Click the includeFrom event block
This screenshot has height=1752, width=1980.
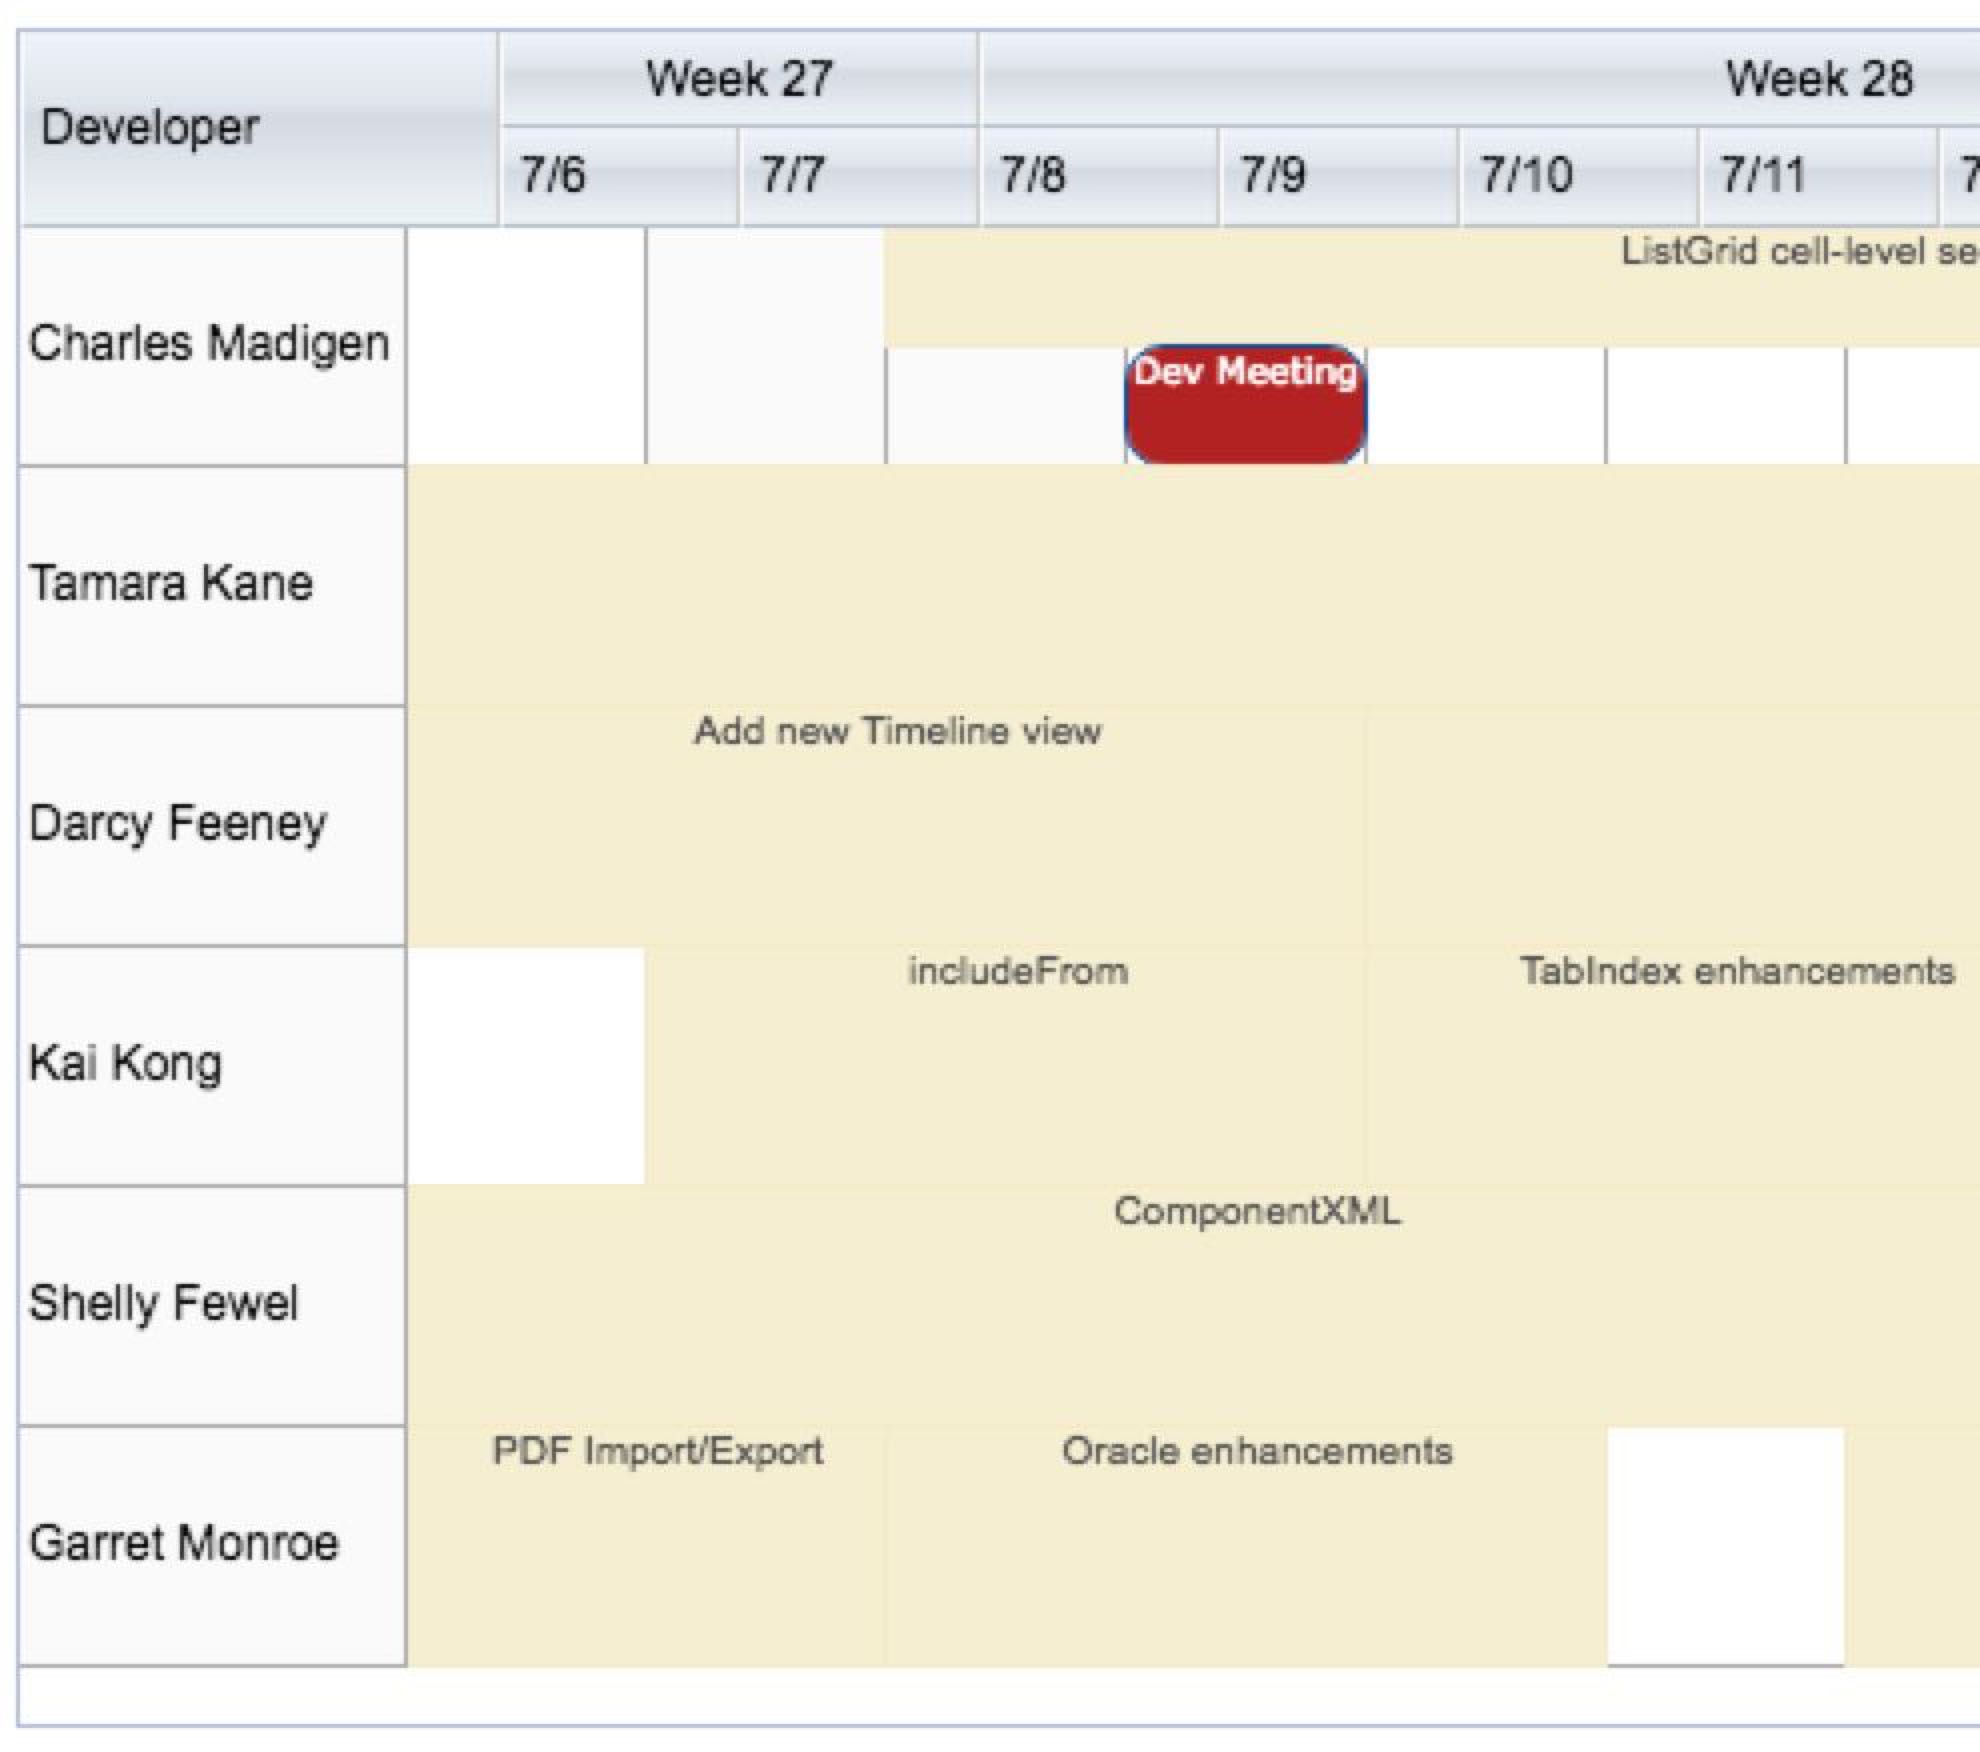pos(1006,1066)
